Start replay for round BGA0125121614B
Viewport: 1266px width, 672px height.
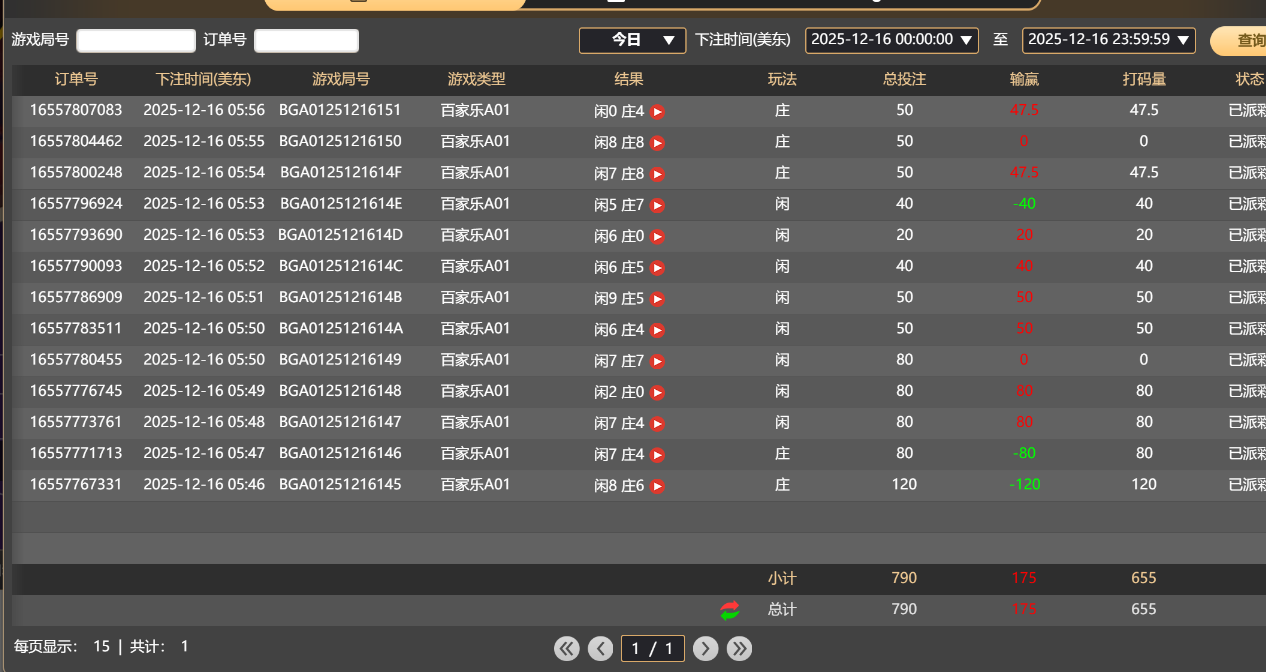click(x=658, y=298)
